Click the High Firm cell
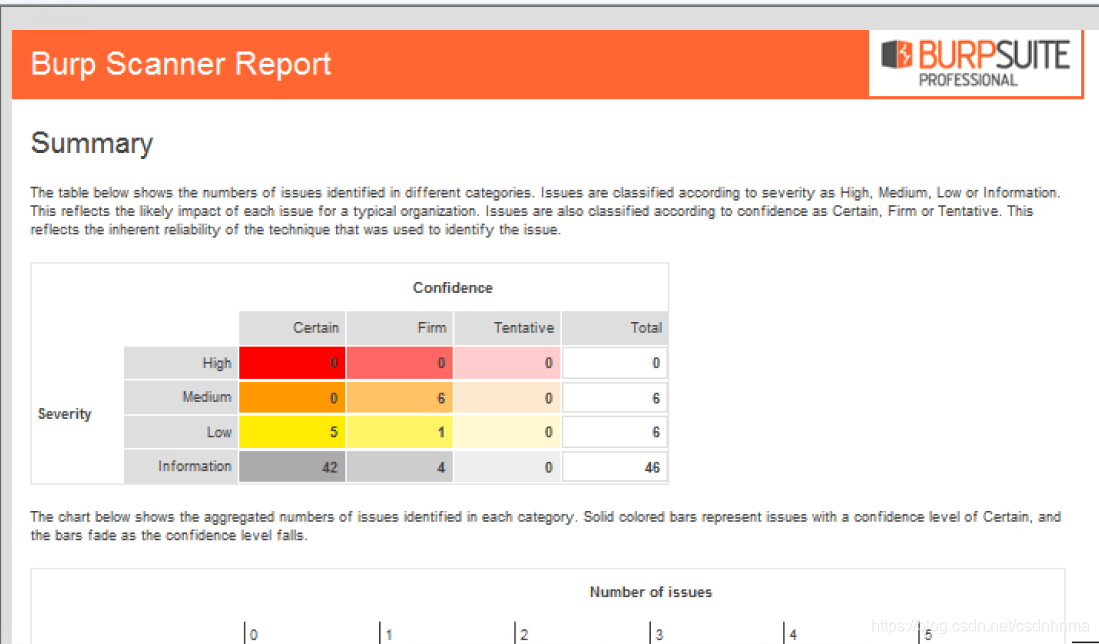Viewport: 1099px width, 644px height. coord(400,363)
